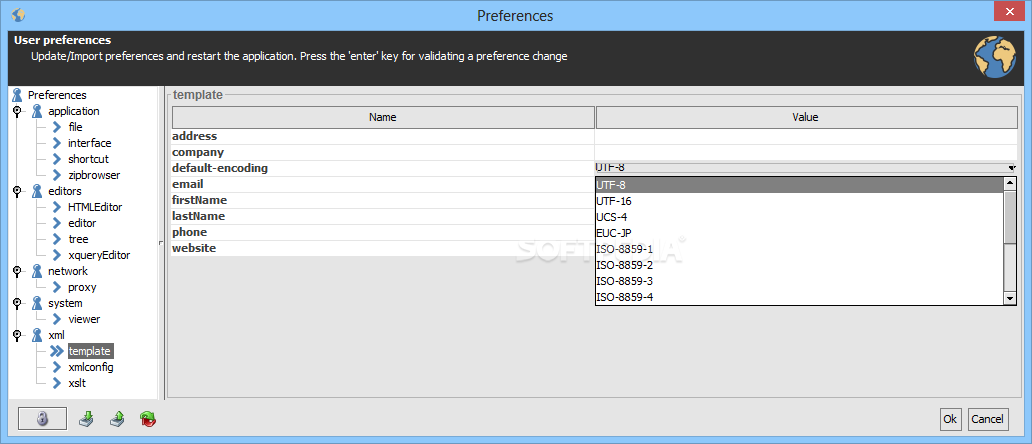Click the 'address' name cell

382,137
